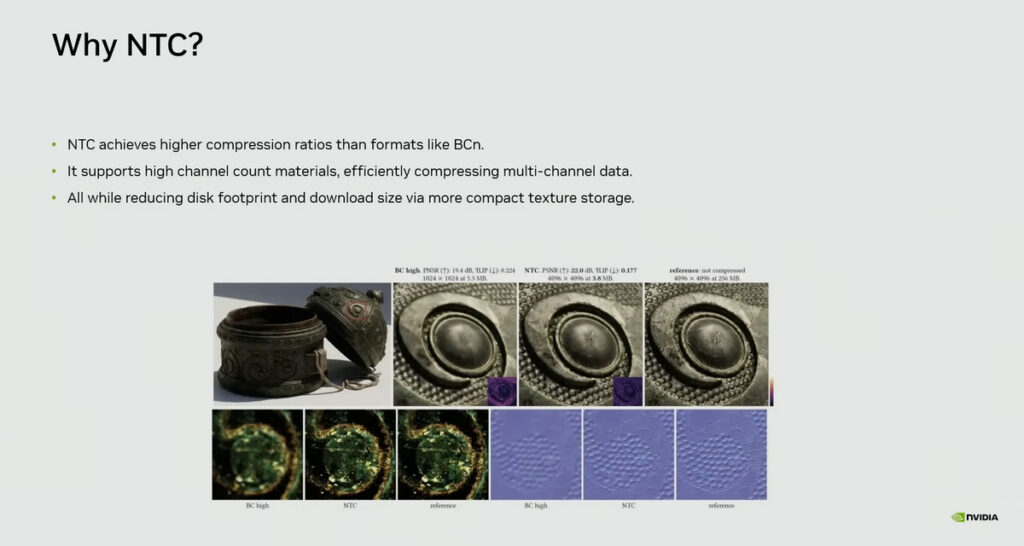Click the BC high close-up render

455,344
